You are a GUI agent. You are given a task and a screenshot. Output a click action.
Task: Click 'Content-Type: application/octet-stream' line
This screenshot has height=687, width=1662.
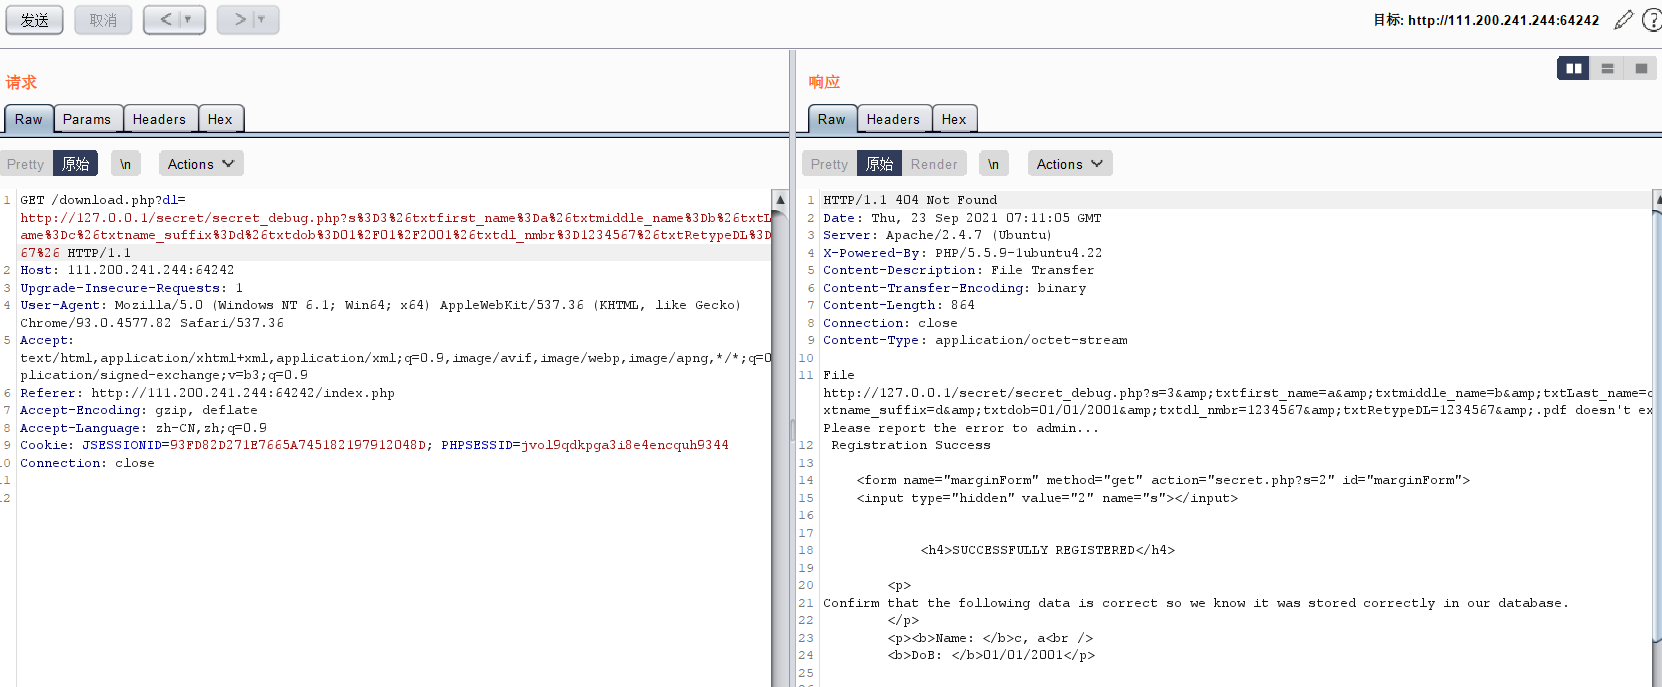tap(975, 340)
